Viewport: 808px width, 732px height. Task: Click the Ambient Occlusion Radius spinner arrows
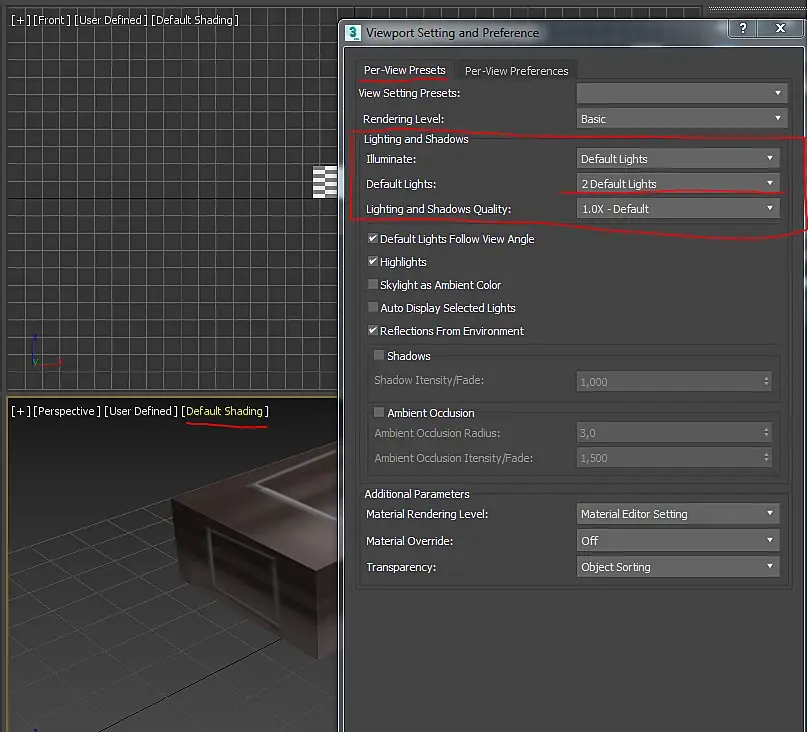pos(766,433)
